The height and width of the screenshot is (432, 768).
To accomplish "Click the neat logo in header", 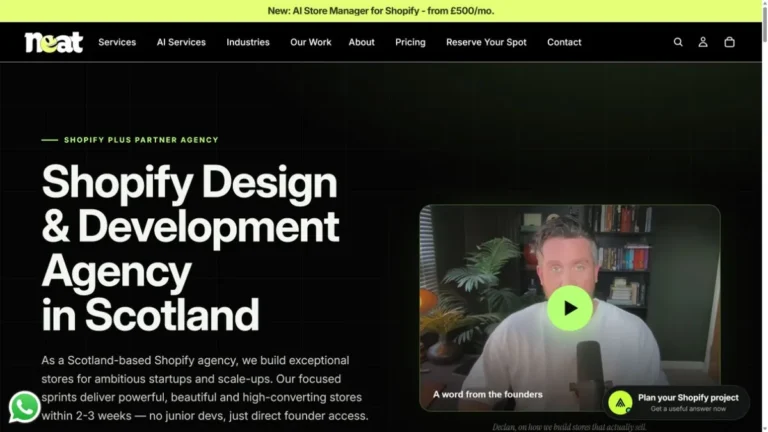I will coord(54,42).
